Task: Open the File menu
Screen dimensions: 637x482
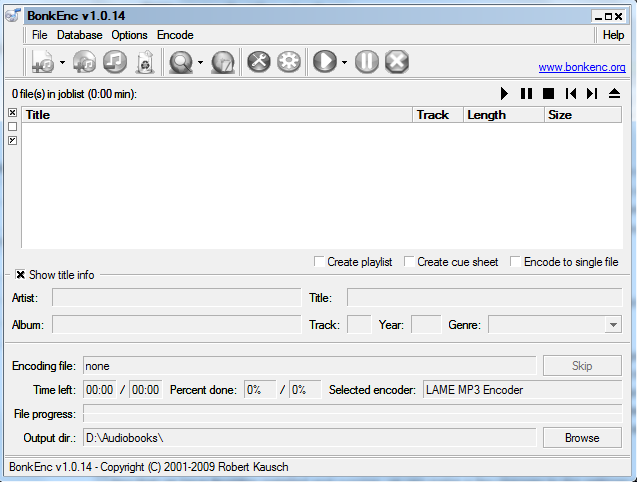Action: (39, 35)
